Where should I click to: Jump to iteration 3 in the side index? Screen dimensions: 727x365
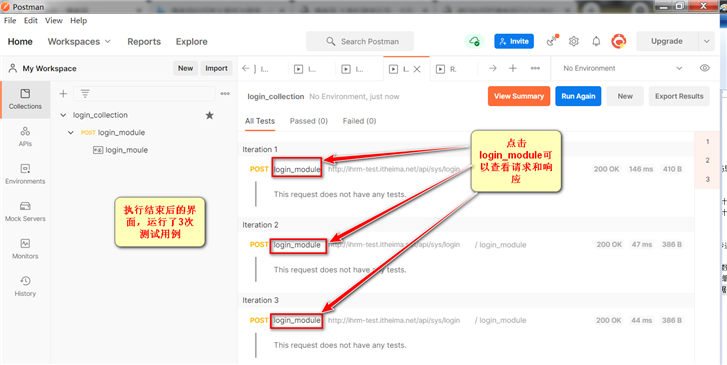coord(708,179)
